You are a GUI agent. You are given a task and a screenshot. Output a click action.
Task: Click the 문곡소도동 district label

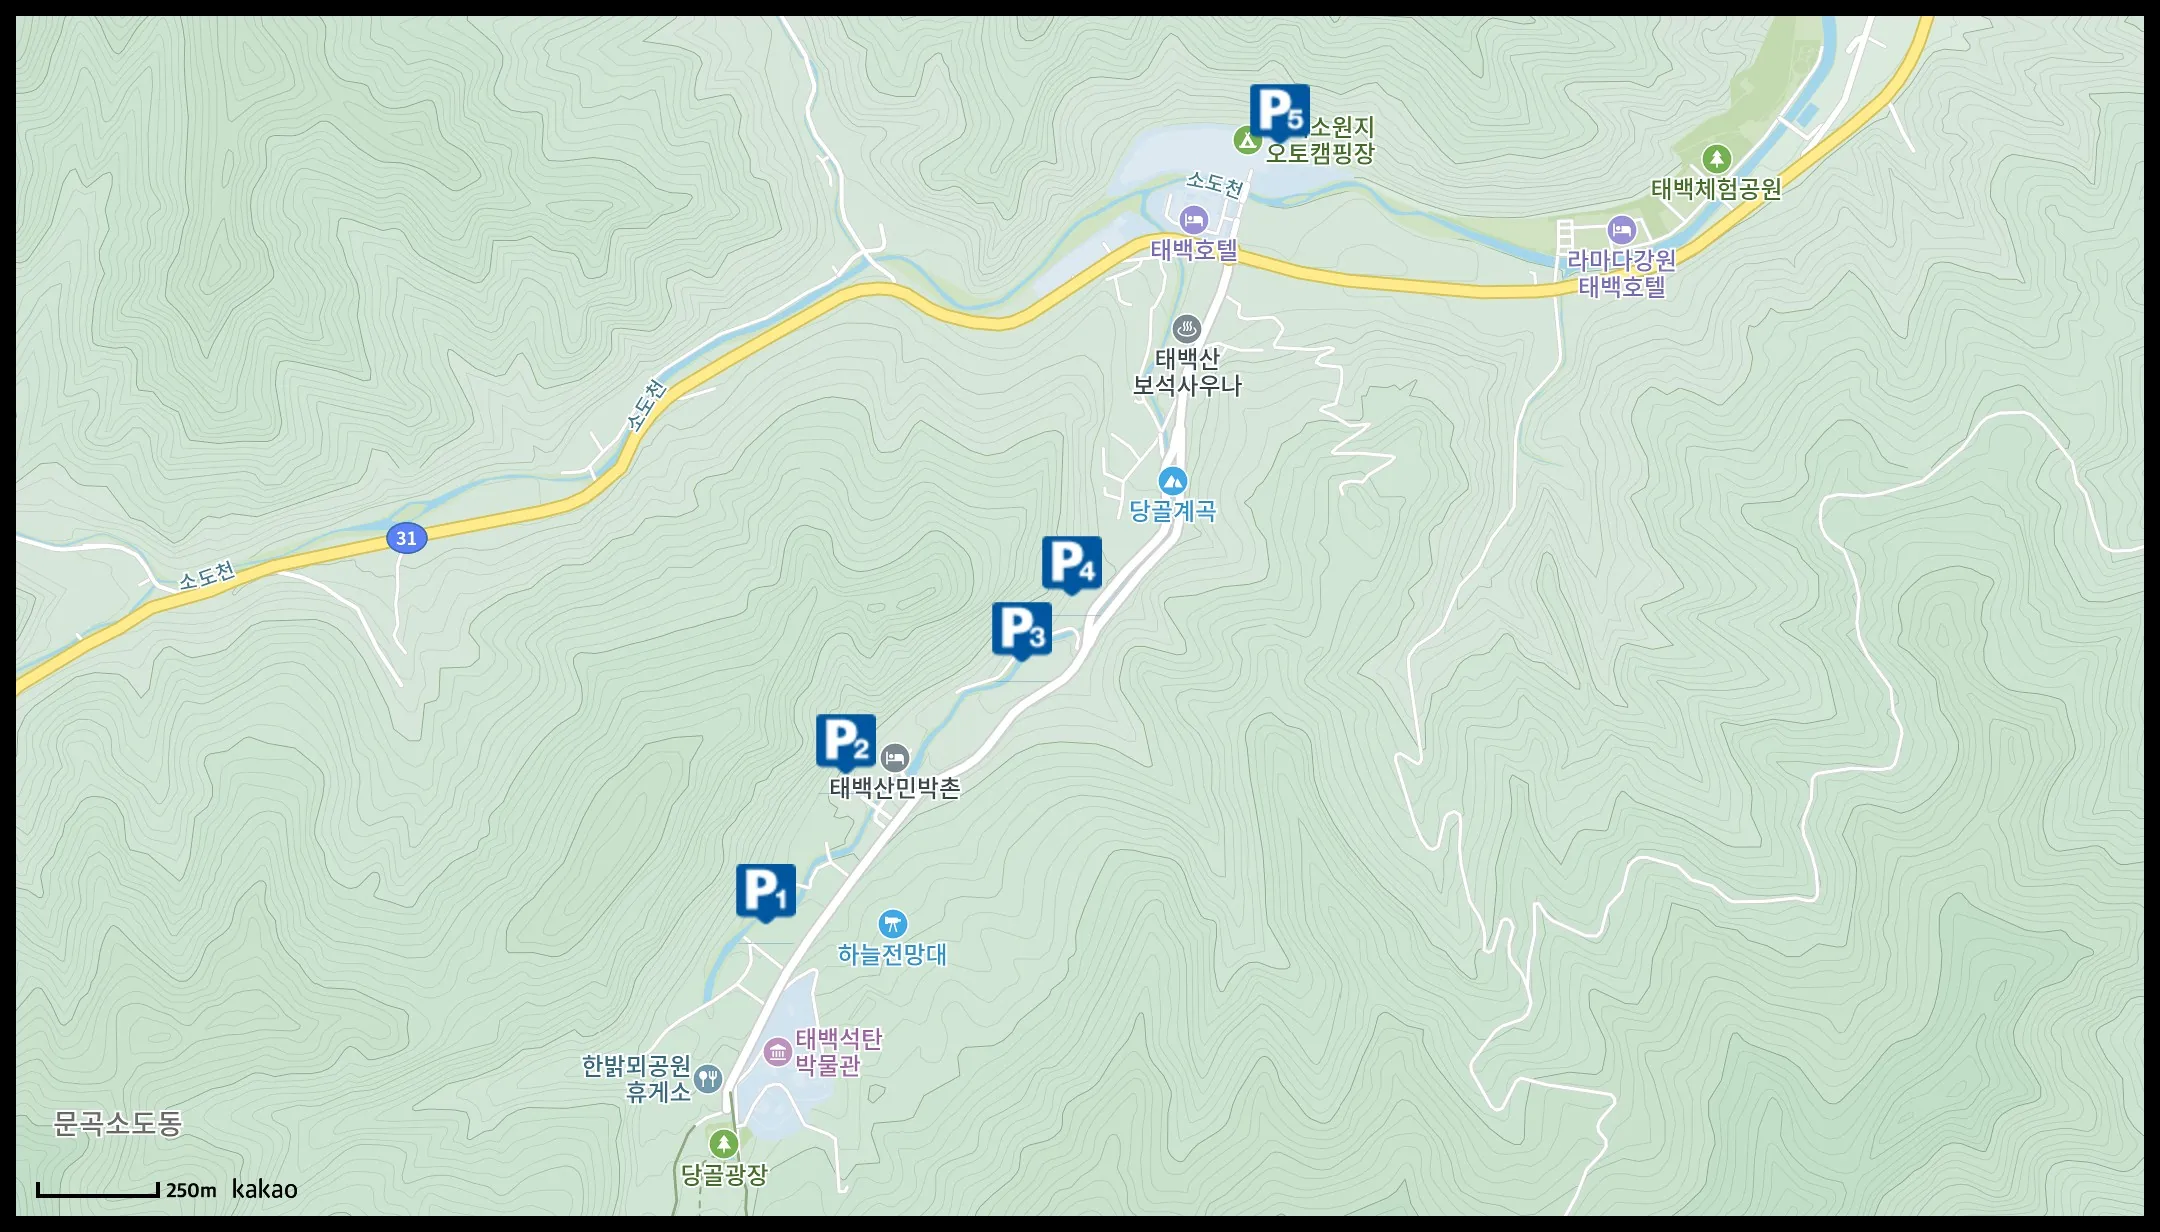pyautogui.click(x=118, y=1124)
